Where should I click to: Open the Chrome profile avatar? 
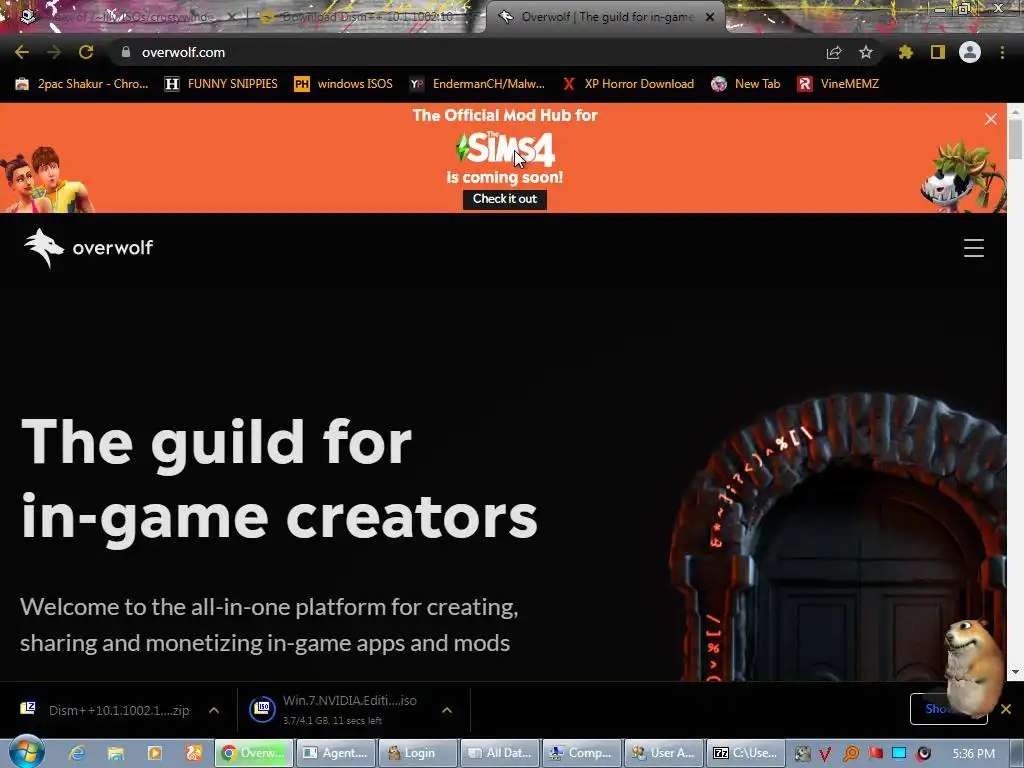coord(970,52)
